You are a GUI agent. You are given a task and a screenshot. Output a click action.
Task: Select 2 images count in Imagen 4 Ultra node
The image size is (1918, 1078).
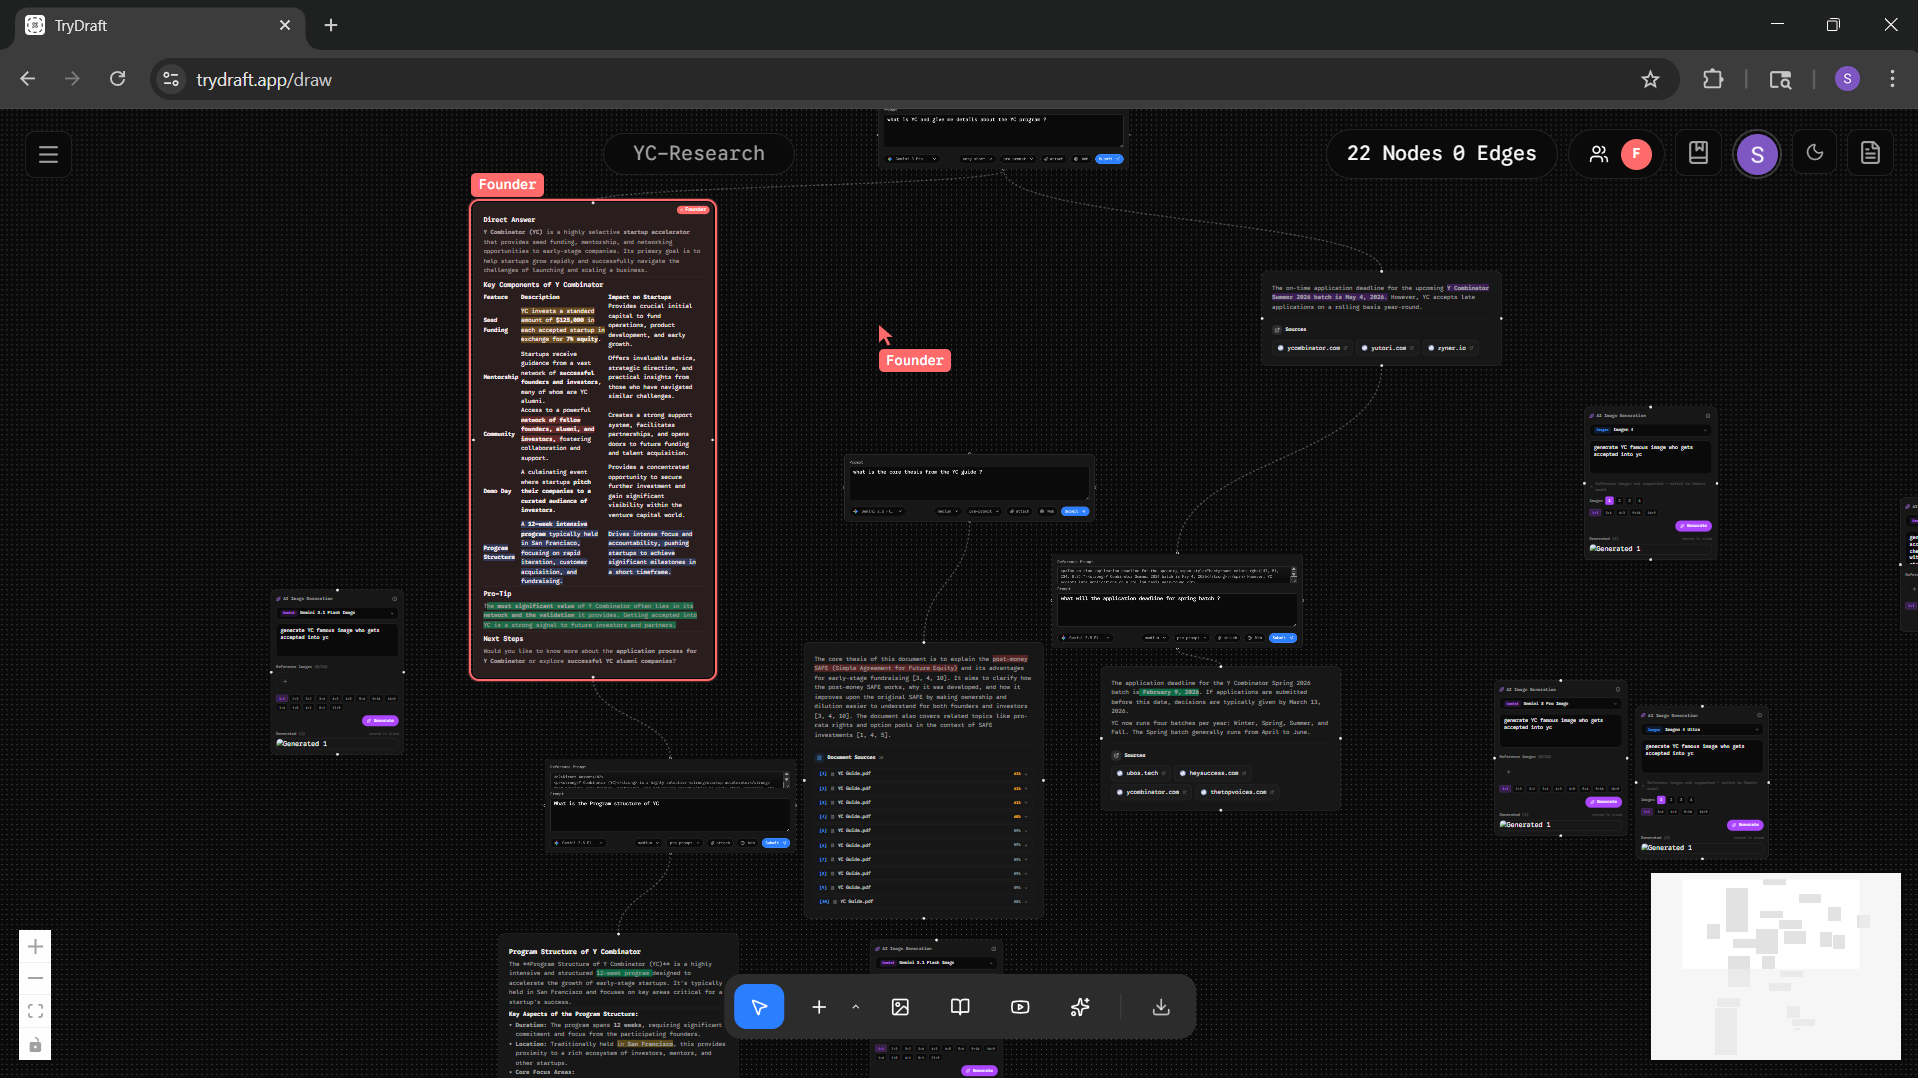pyautogui.click(x=1671, y=800)
